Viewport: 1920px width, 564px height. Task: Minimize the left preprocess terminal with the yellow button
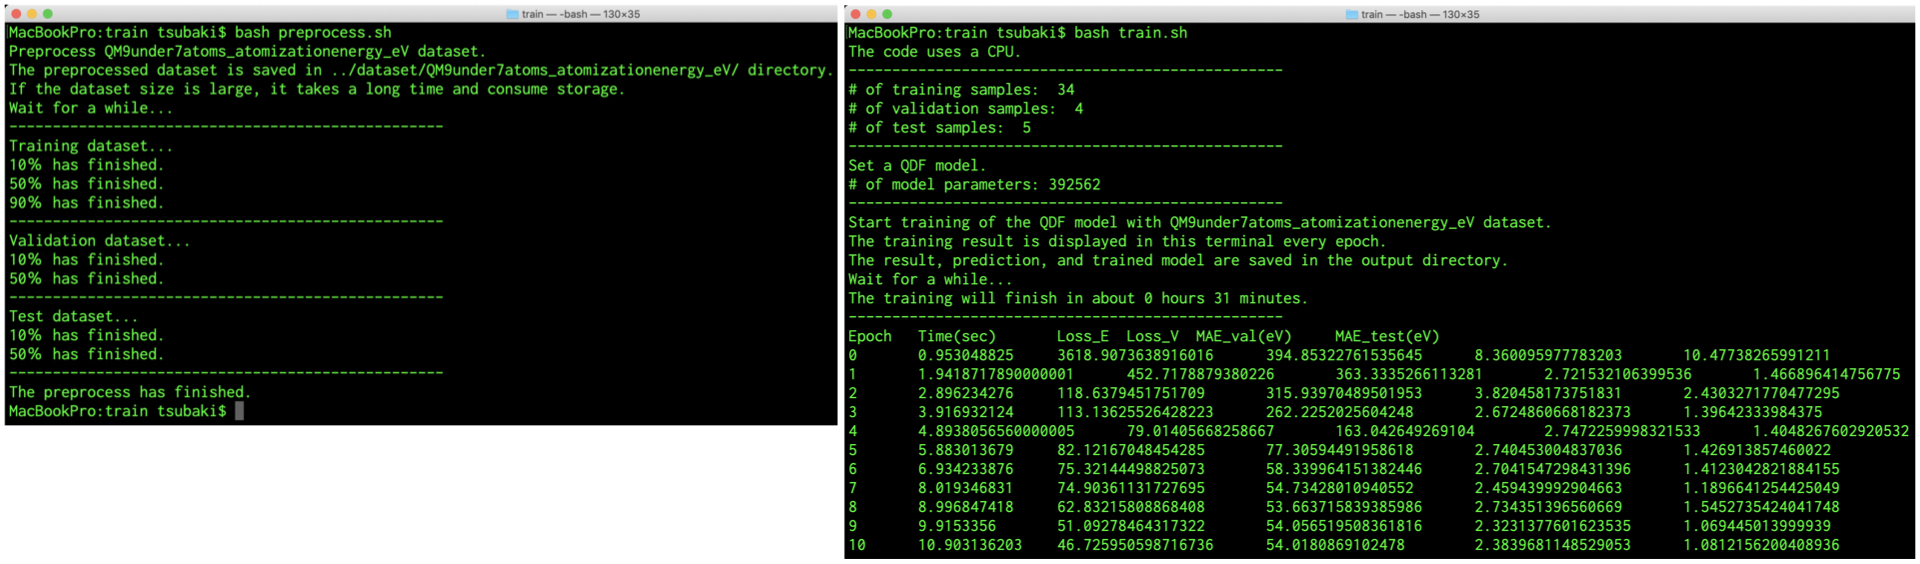coord(32,14)
